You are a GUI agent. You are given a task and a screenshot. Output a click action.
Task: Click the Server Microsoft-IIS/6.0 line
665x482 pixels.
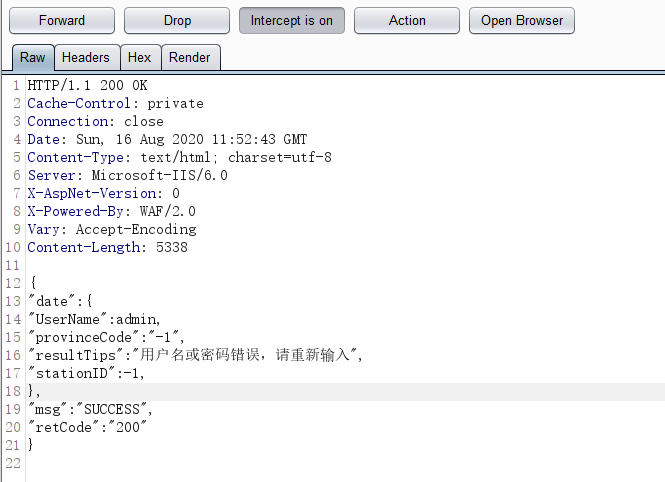[x=127, y=176]
